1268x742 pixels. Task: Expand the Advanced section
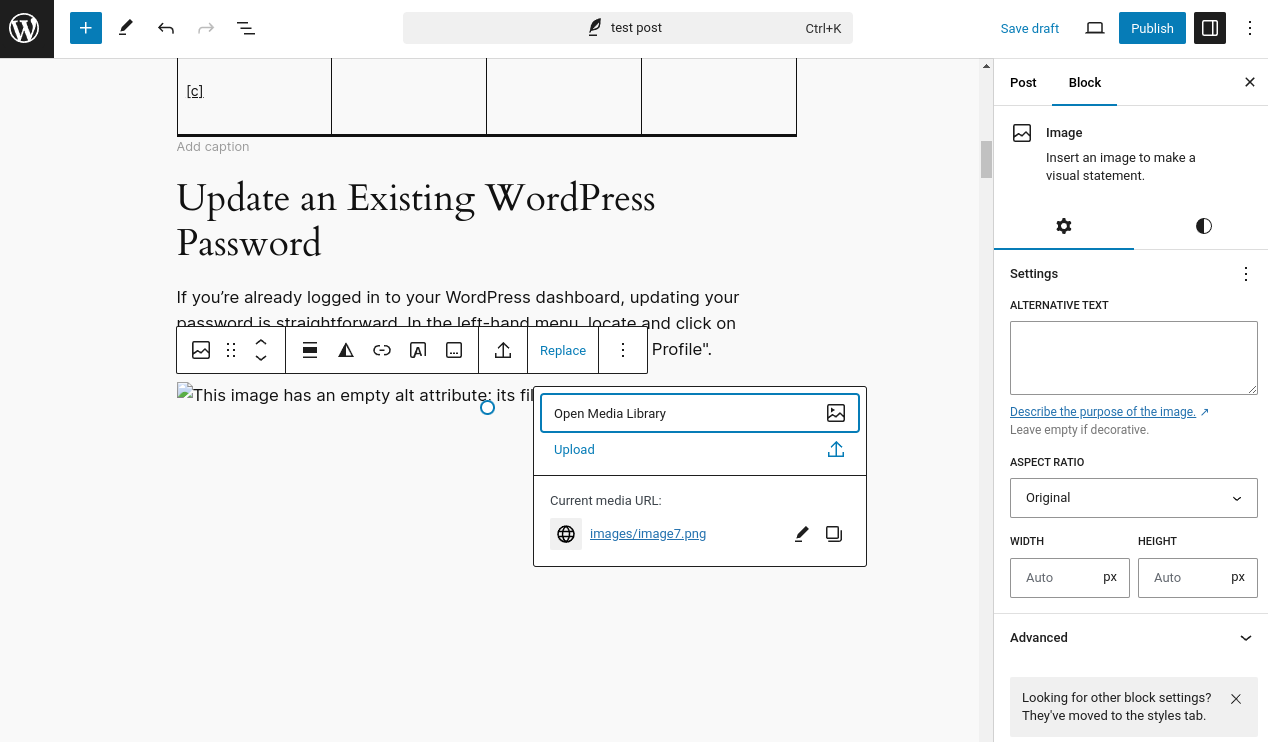(1131, 638)
